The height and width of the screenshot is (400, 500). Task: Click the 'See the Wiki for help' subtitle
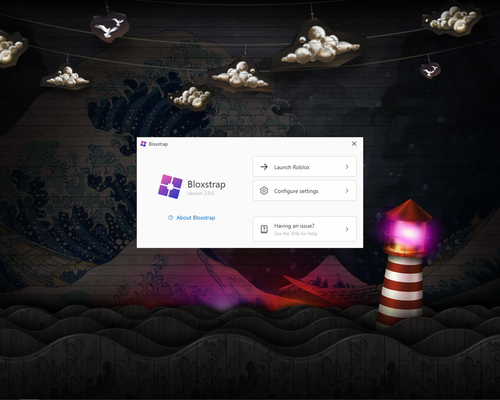296,234
